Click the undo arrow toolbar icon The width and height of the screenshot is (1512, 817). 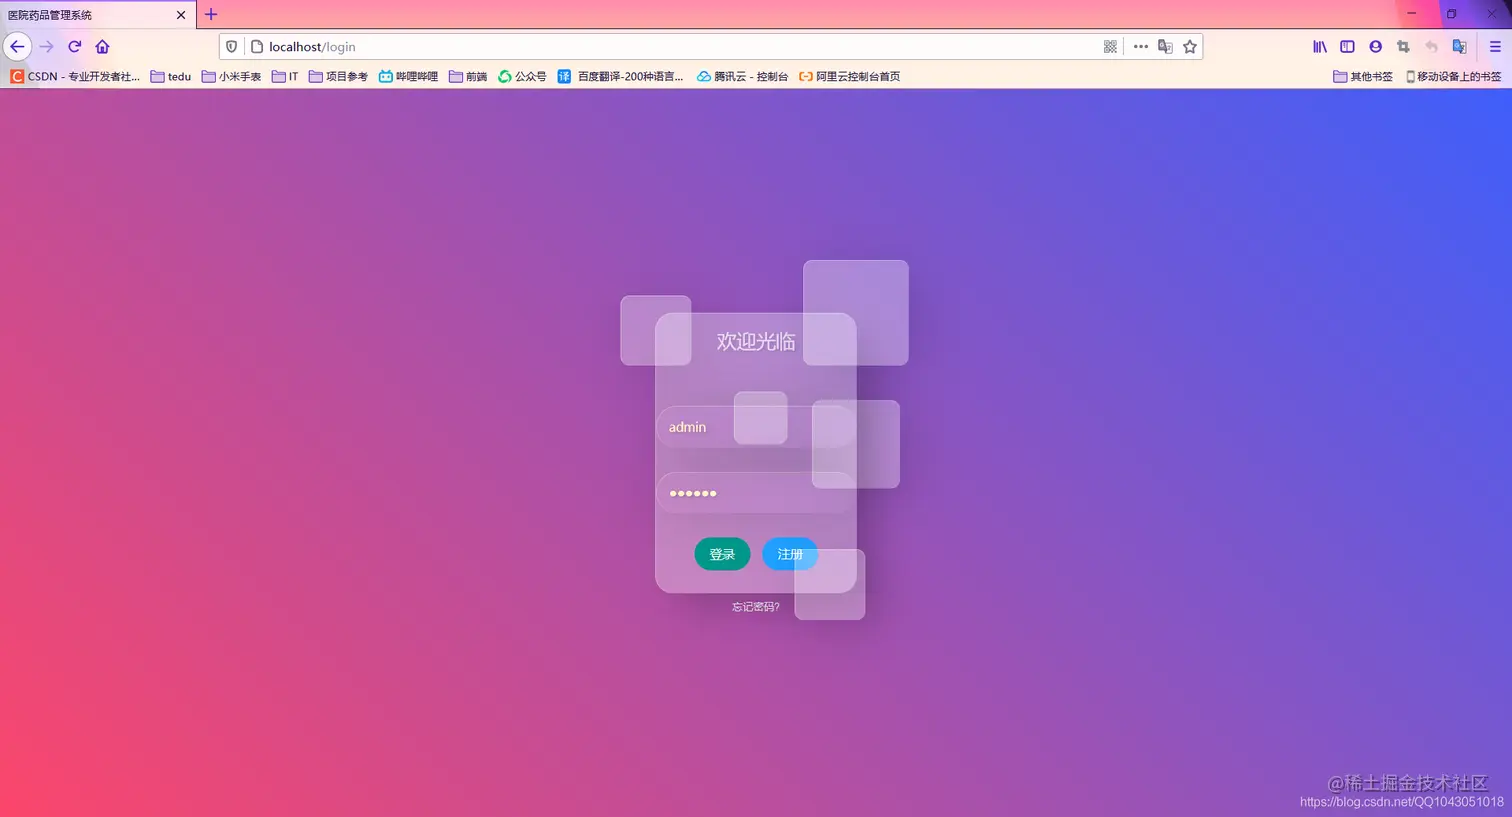coord(1431,47)
